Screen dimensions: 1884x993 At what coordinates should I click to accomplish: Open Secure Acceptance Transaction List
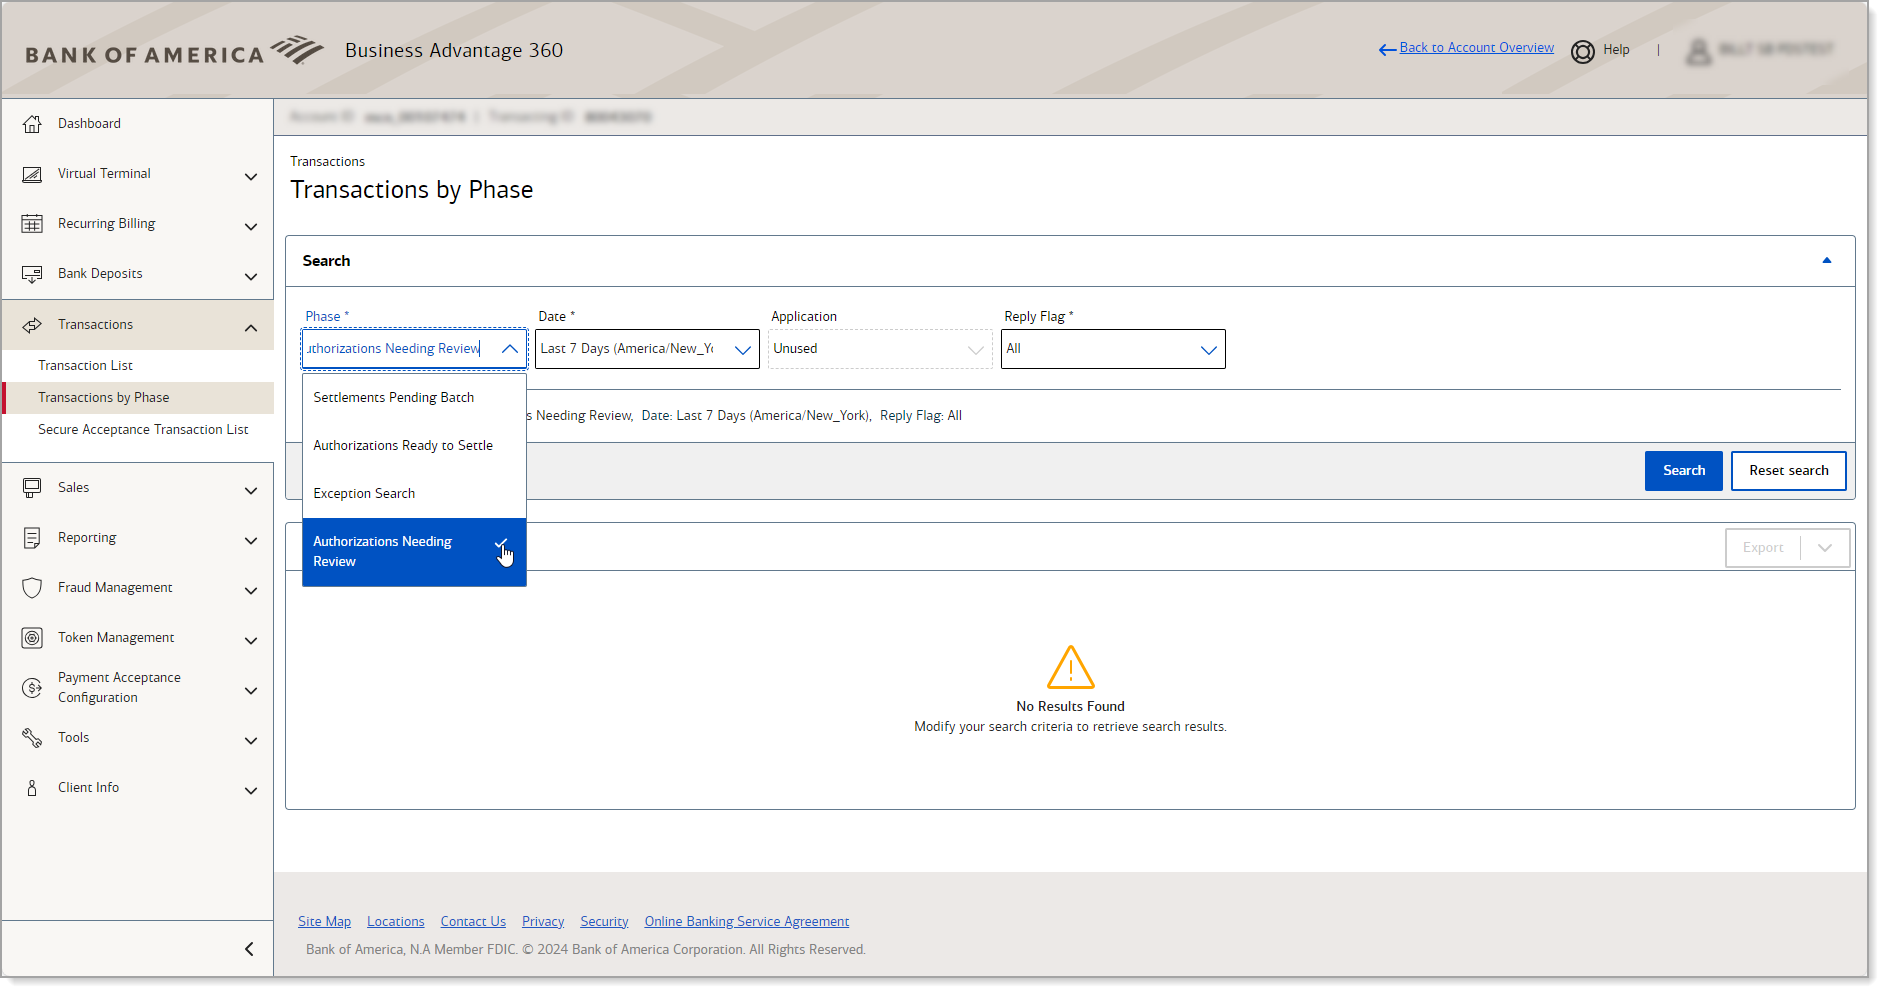click(143, 430)
